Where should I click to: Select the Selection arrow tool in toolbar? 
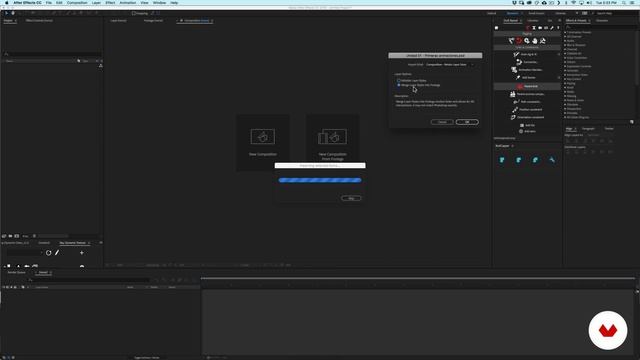(x=7, y=13)
